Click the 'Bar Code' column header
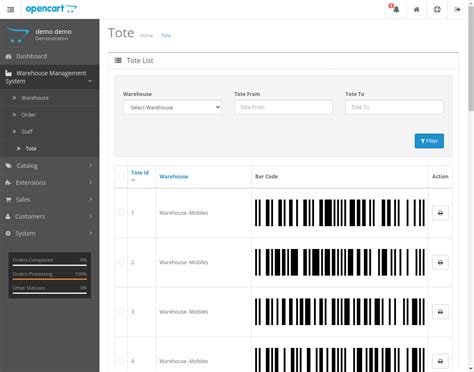The height and width of the screenshot is (372, 474). tap(266, 176)
